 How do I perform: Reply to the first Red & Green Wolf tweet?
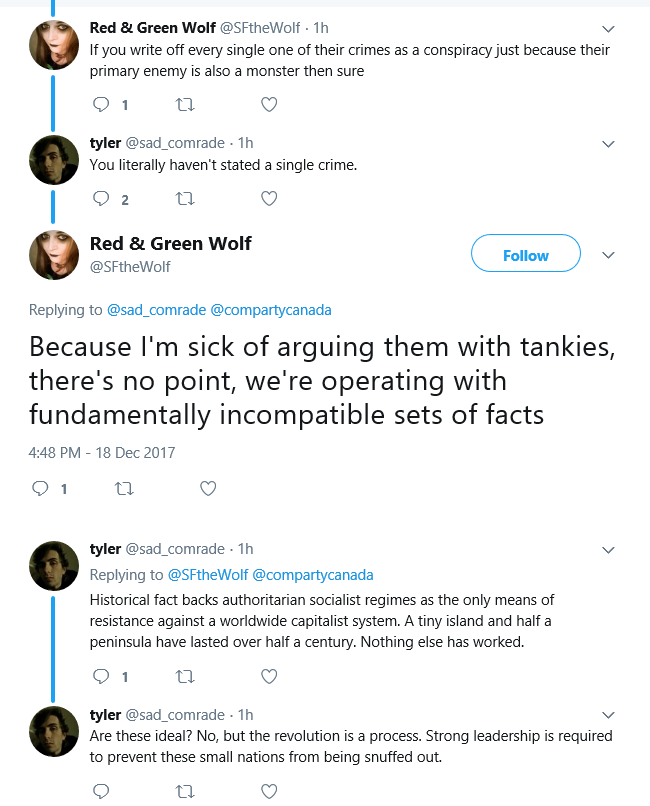point(101,105)
